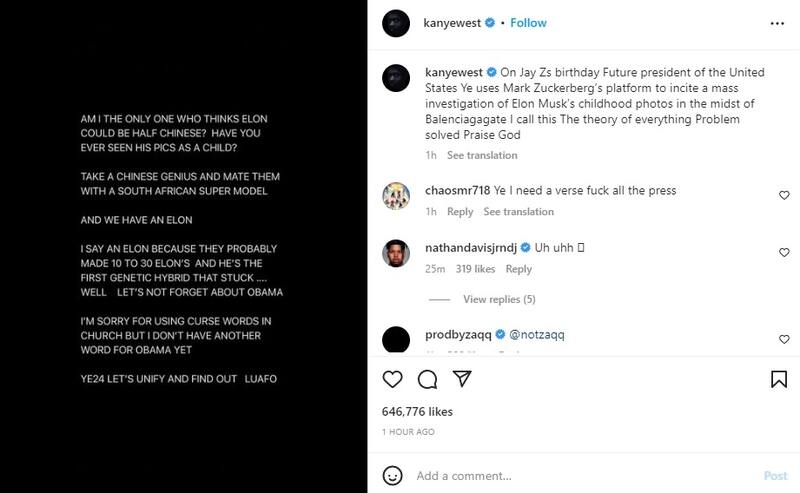Expand View replies (5)

[x=499, y=299]
